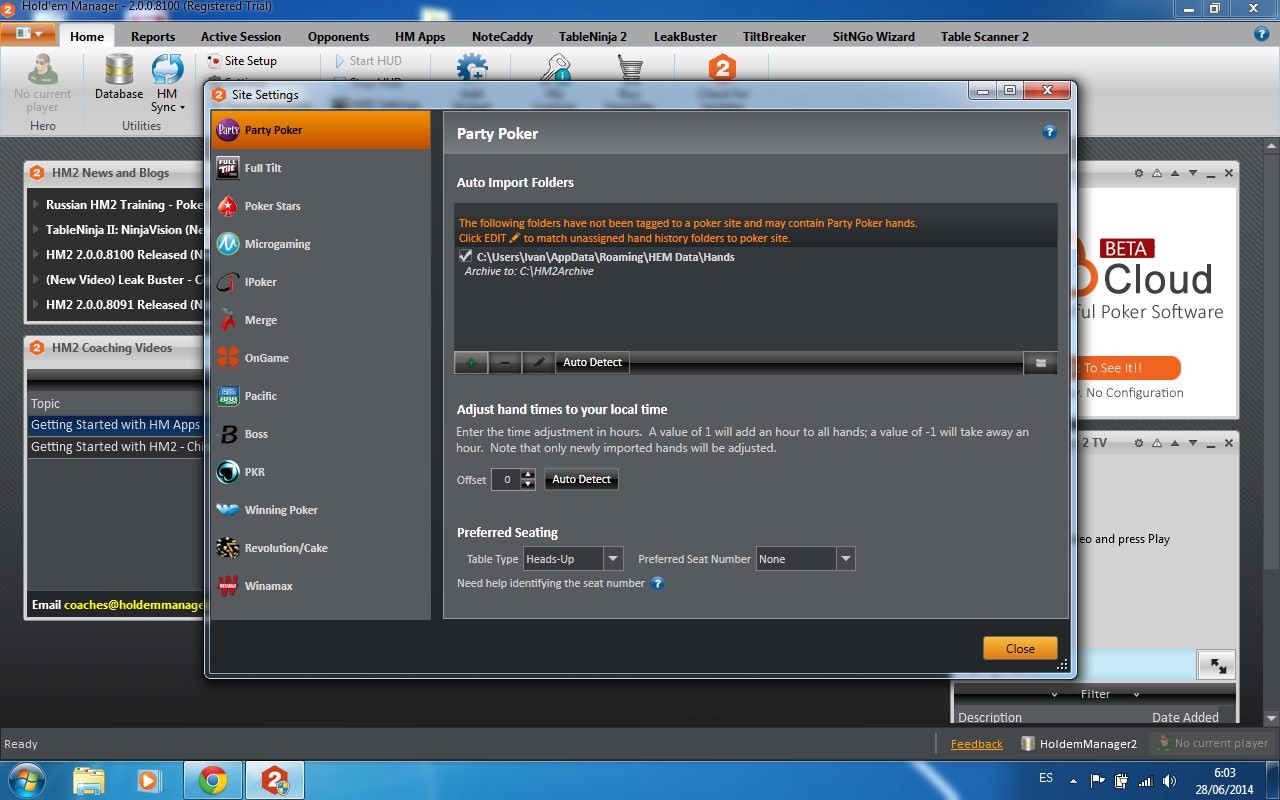Increase Offset value with up arrow

pos(528,474)
